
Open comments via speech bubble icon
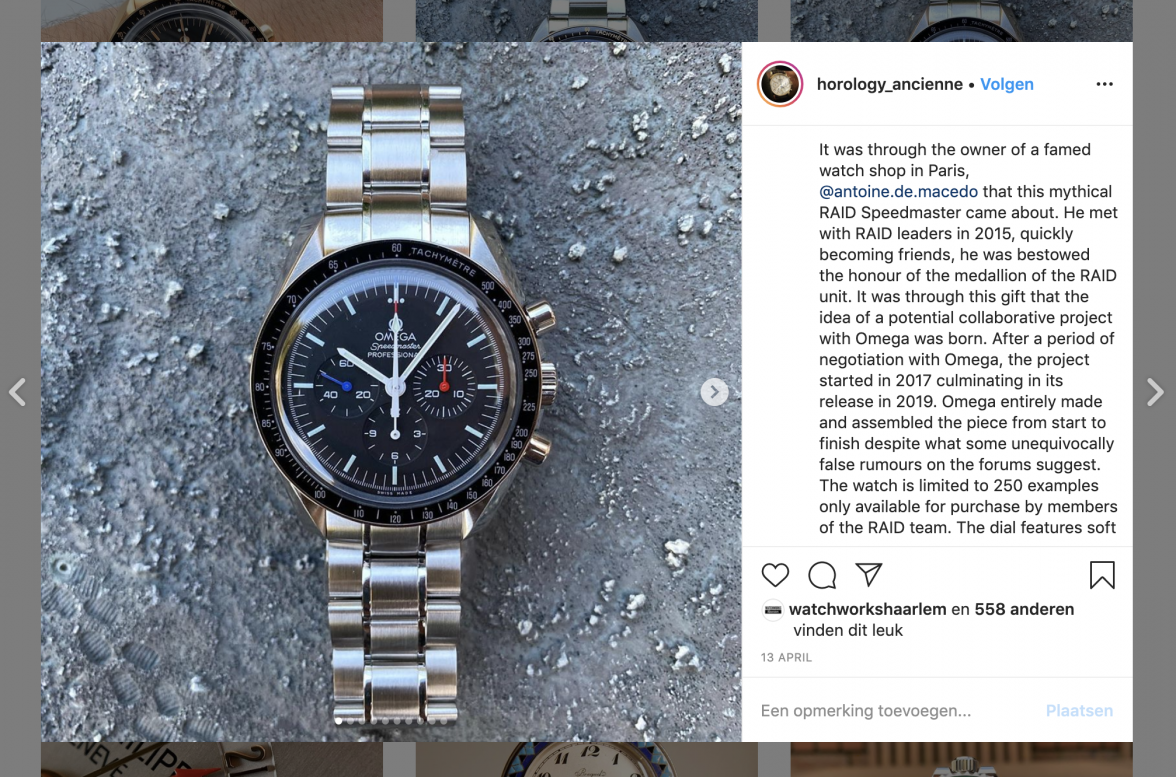[822, 575]
